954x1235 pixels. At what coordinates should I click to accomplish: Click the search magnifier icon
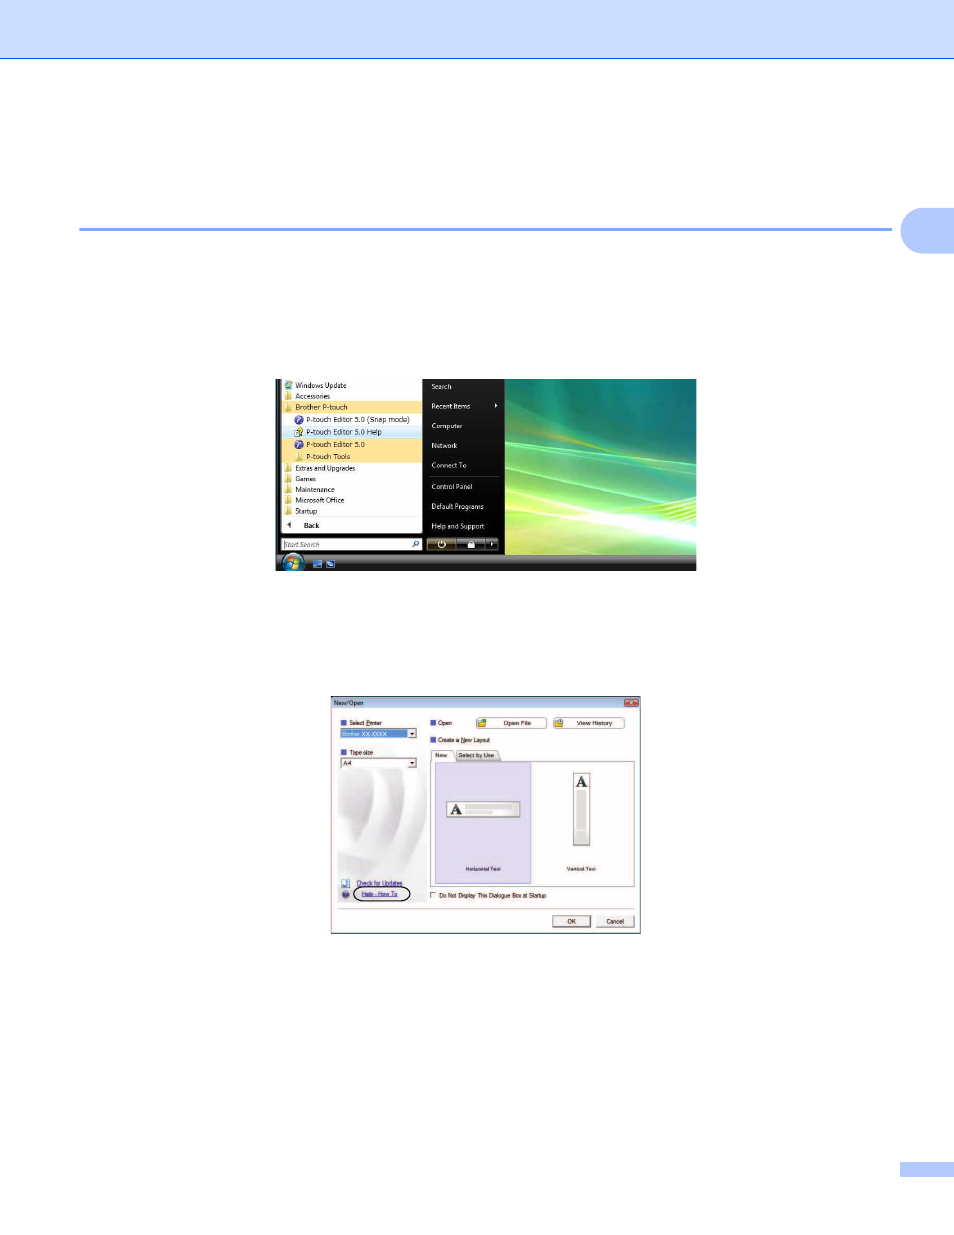coord(416,544)
